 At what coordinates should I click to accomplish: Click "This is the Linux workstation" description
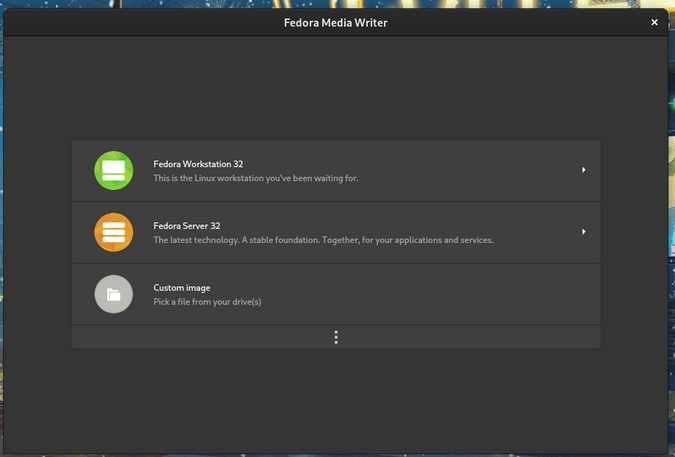[255, 179]
